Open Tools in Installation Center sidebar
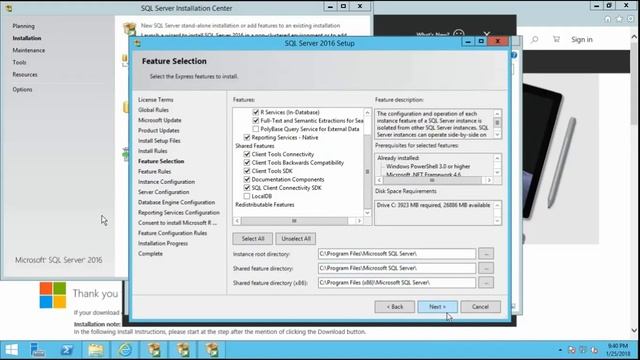This screenshot has width=640, height=360. point(19,62)
